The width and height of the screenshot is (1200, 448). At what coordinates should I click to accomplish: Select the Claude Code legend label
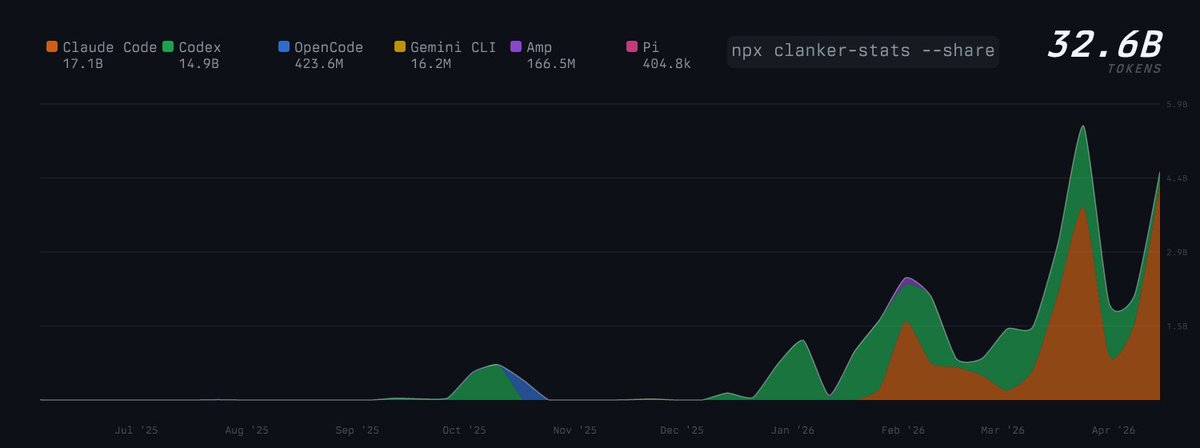pos(110,47)
